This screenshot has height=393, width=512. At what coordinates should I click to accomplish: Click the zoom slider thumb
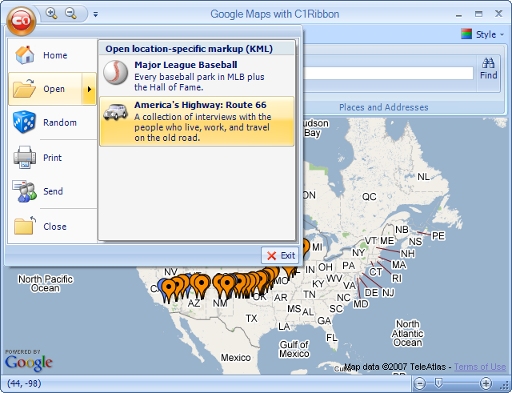pos(439,383)
